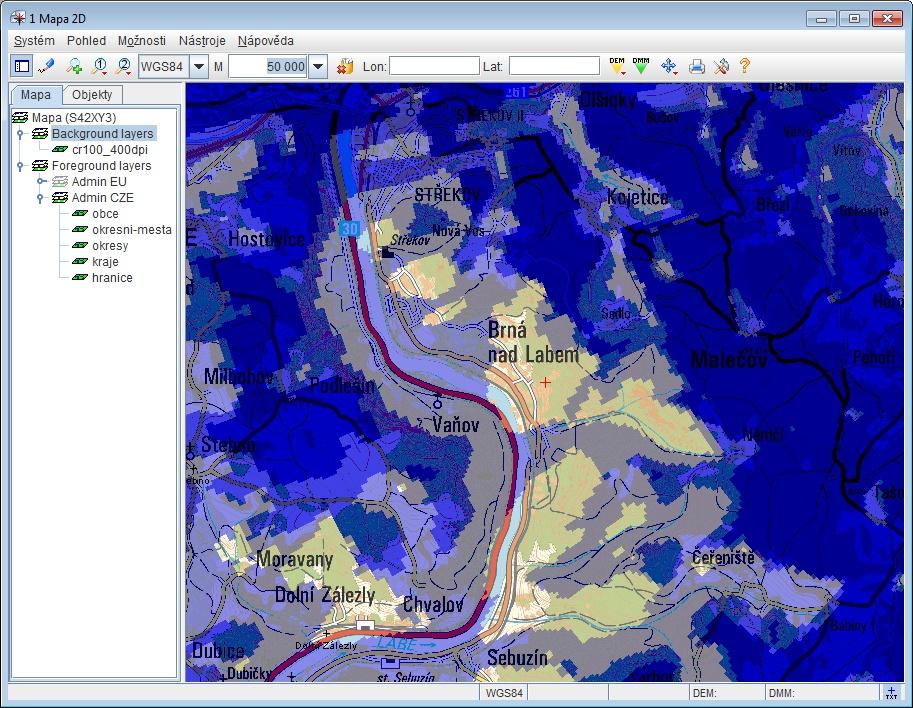This screenshot has width=913, height=708.
Task: Click the printer icon to print map
Action: 696,66
